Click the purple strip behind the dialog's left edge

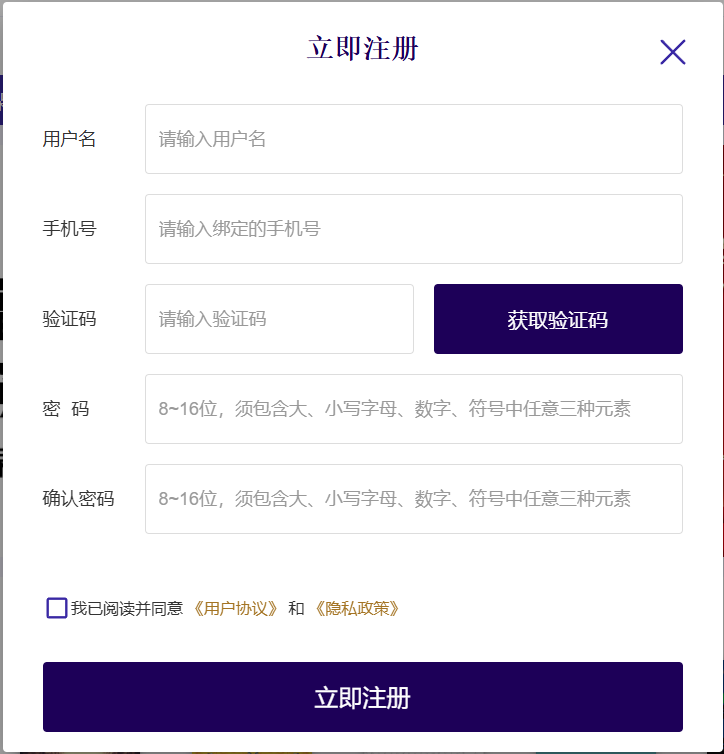coord(1,100)
